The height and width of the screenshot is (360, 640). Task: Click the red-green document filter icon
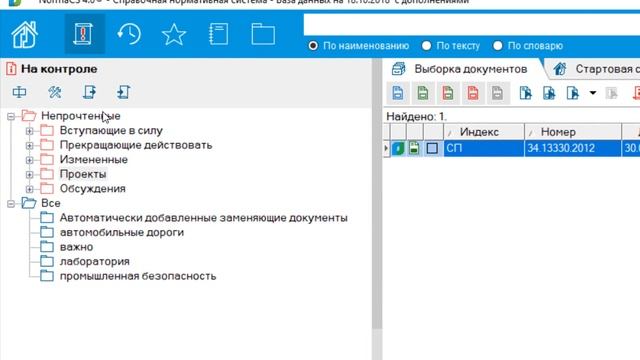448,93
